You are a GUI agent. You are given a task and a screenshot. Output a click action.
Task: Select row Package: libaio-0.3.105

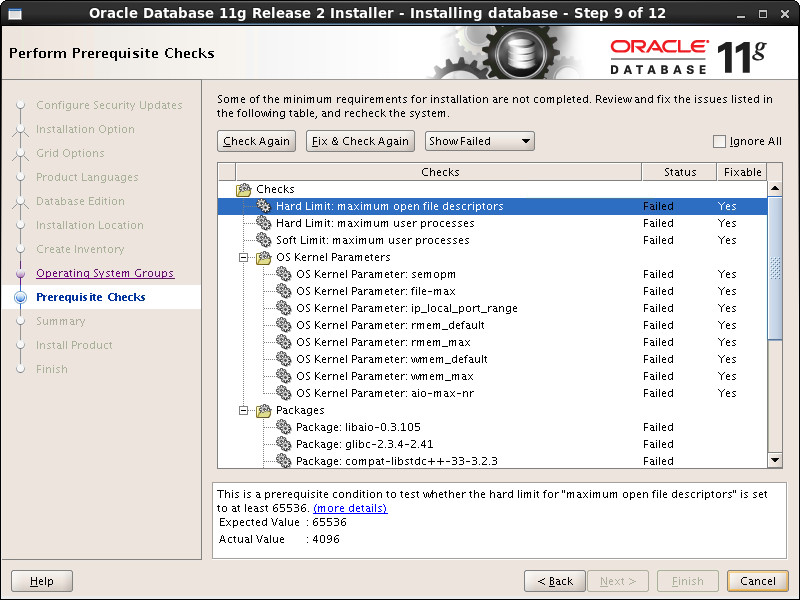click(492, 427)
